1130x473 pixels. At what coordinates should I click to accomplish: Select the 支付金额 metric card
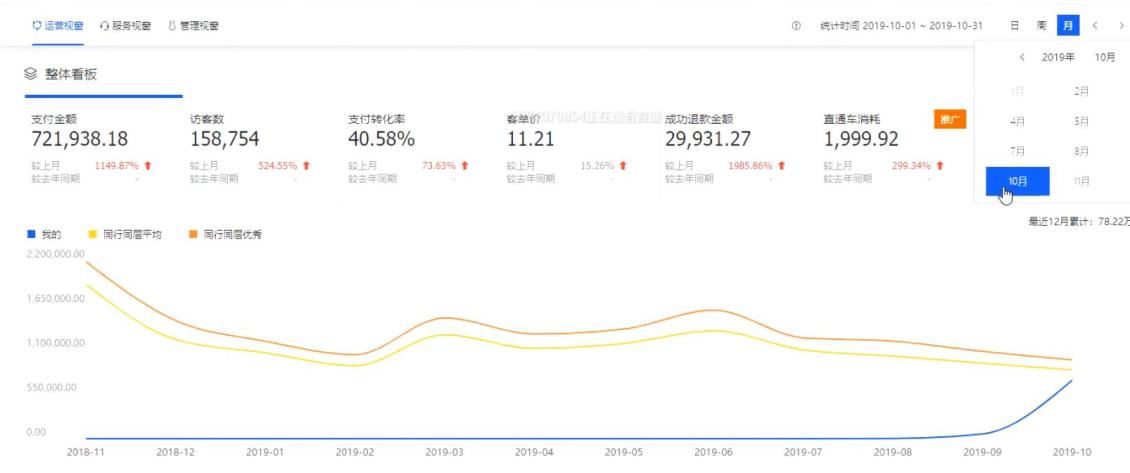coord(104,149)
